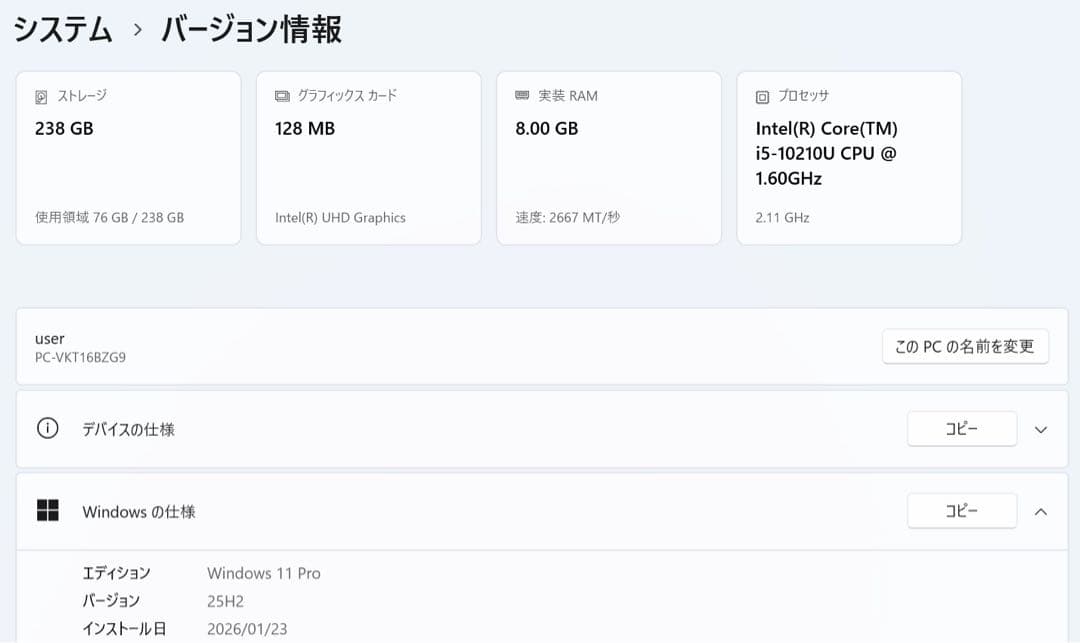This screenshot has width=1080, height=643.
Task: Click the processor chip icon
Action: tap(762, 97)
